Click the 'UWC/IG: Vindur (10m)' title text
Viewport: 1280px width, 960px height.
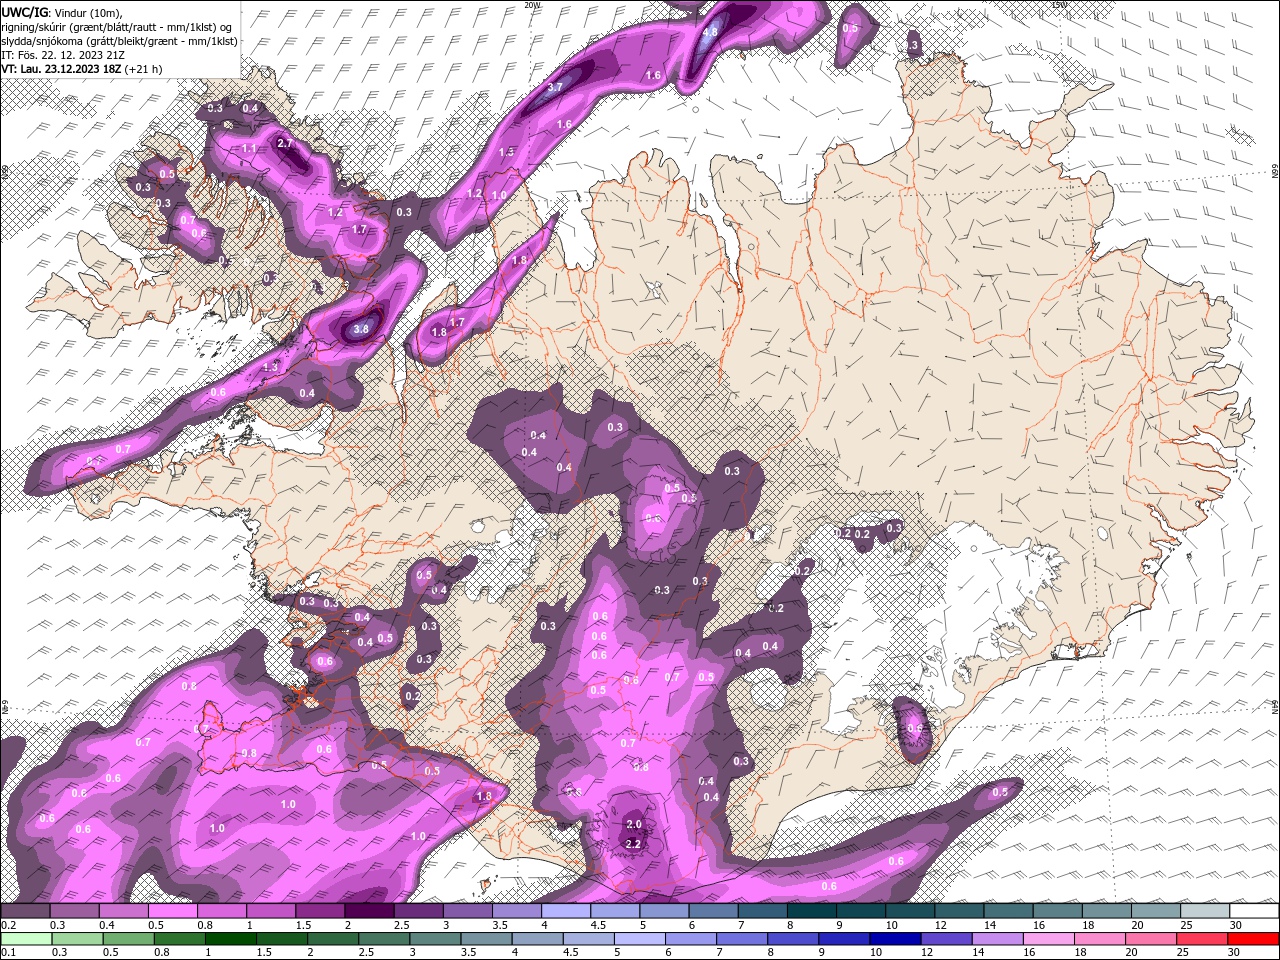60,12
